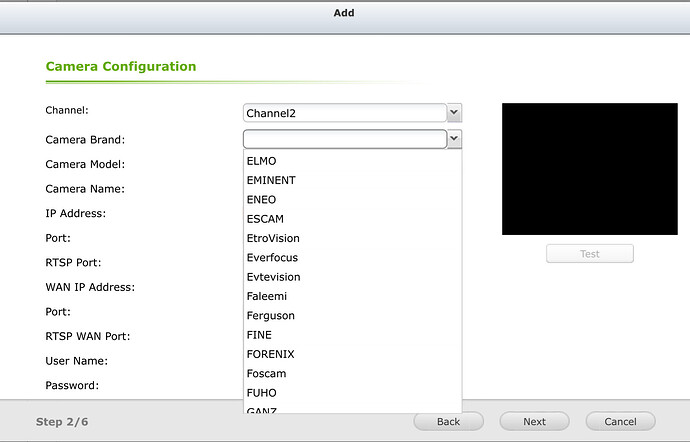Go Back to the previous step

pos(449,421)
